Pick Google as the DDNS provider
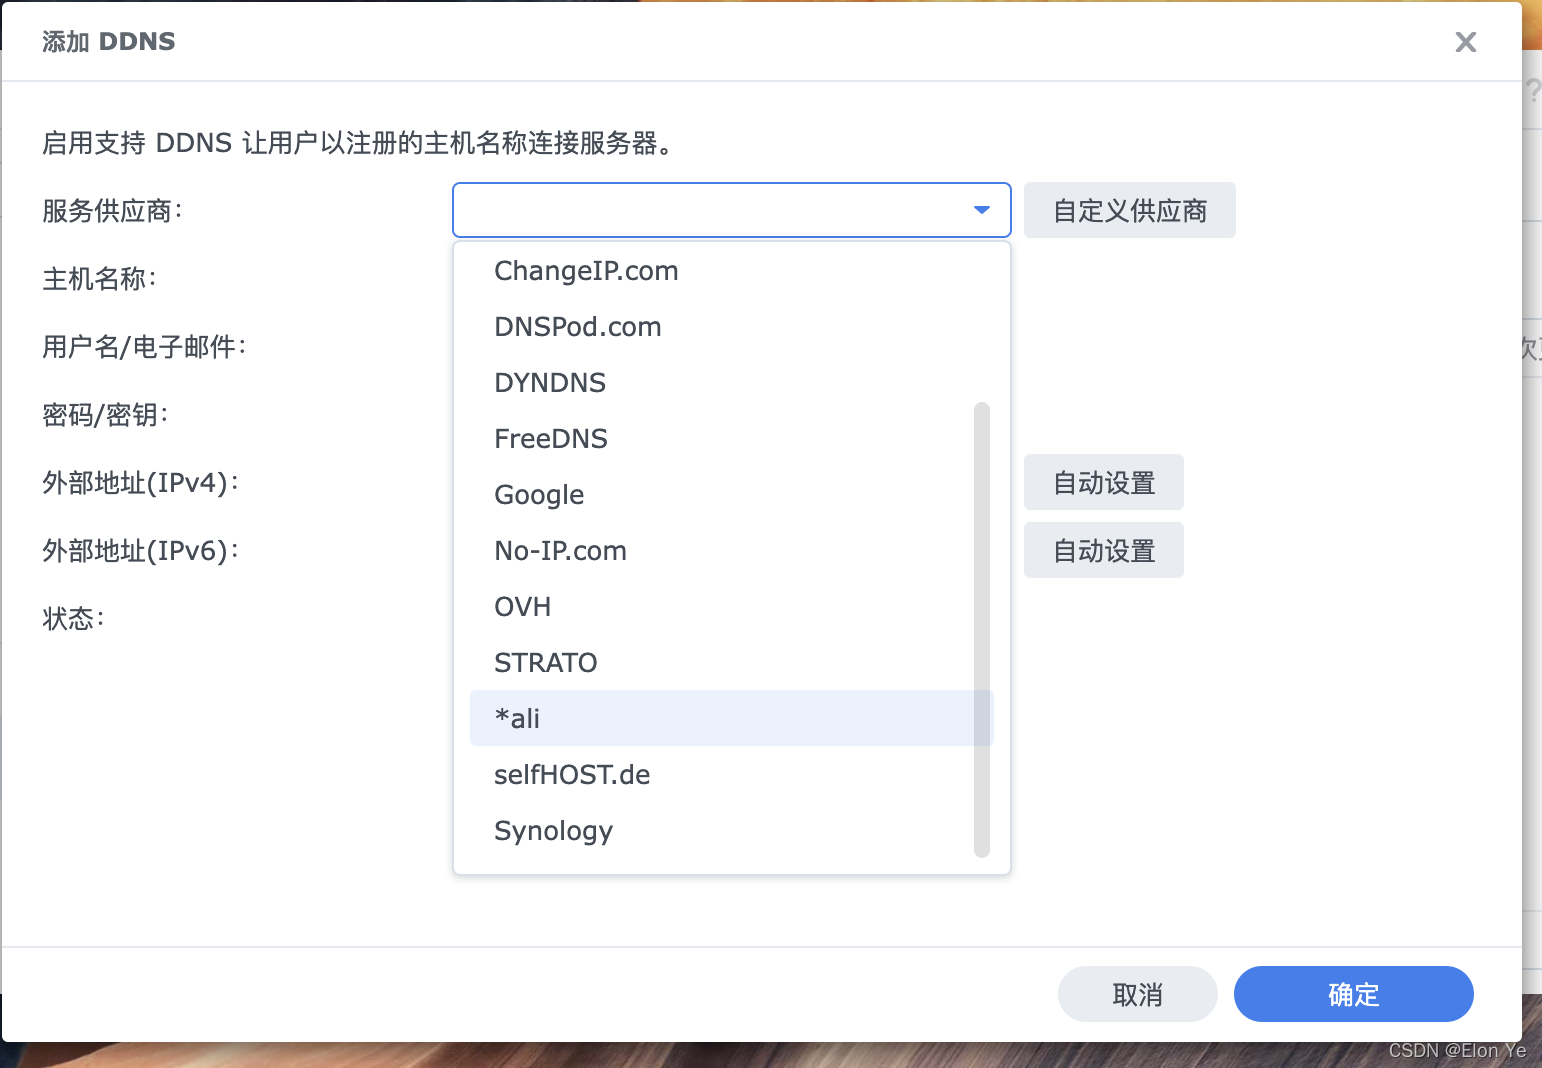 pos(538,494)
